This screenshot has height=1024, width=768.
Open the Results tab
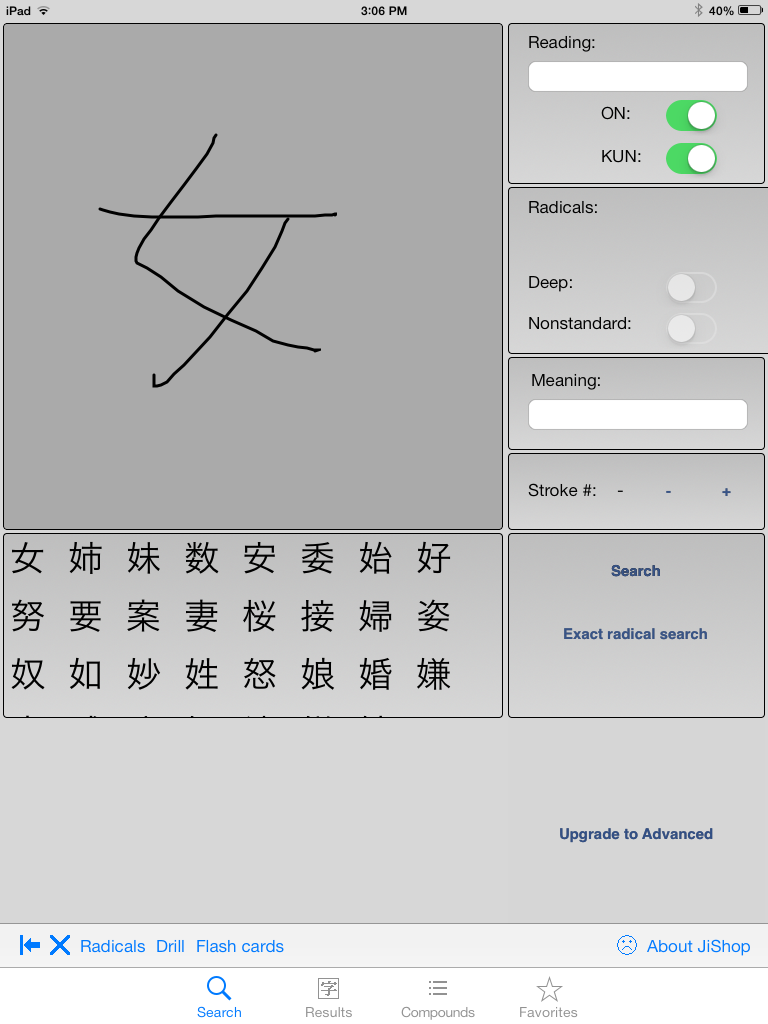coord(328,997)
